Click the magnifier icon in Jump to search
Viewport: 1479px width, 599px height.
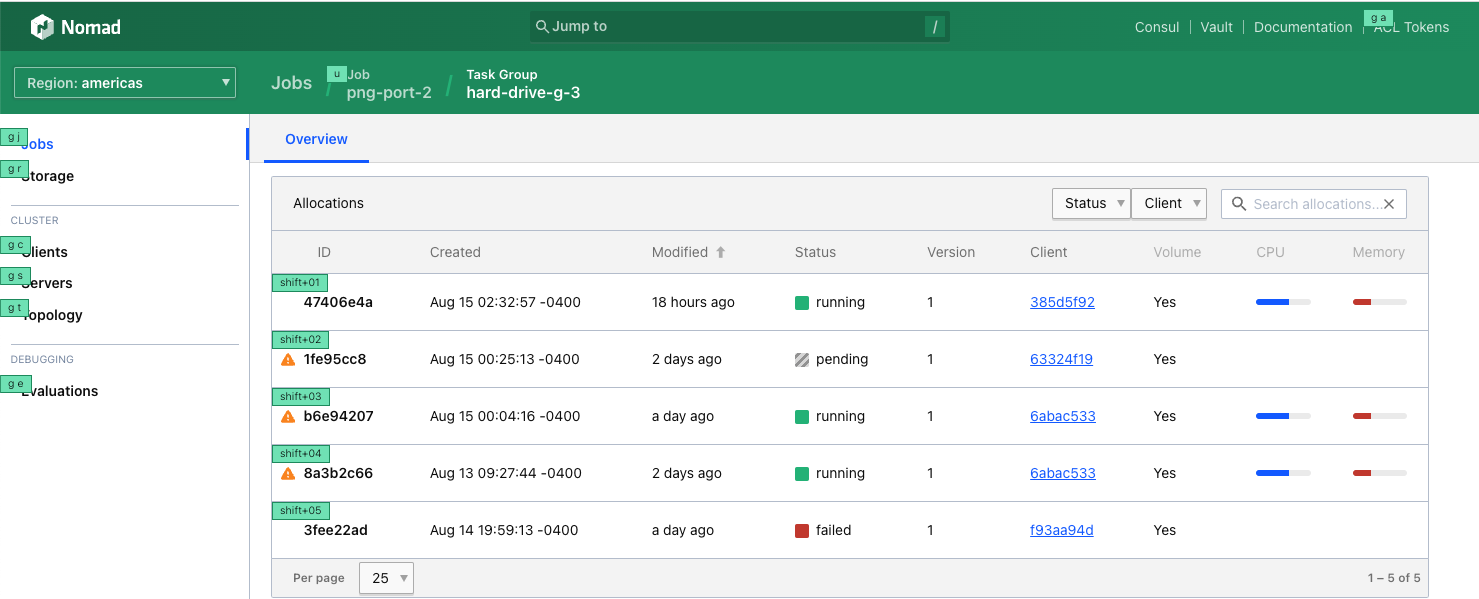tap(541, 26)
